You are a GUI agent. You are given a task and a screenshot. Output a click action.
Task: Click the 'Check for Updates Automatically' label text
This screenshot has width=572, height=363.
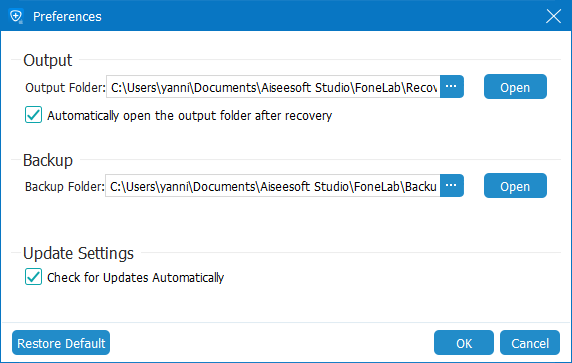135,278
